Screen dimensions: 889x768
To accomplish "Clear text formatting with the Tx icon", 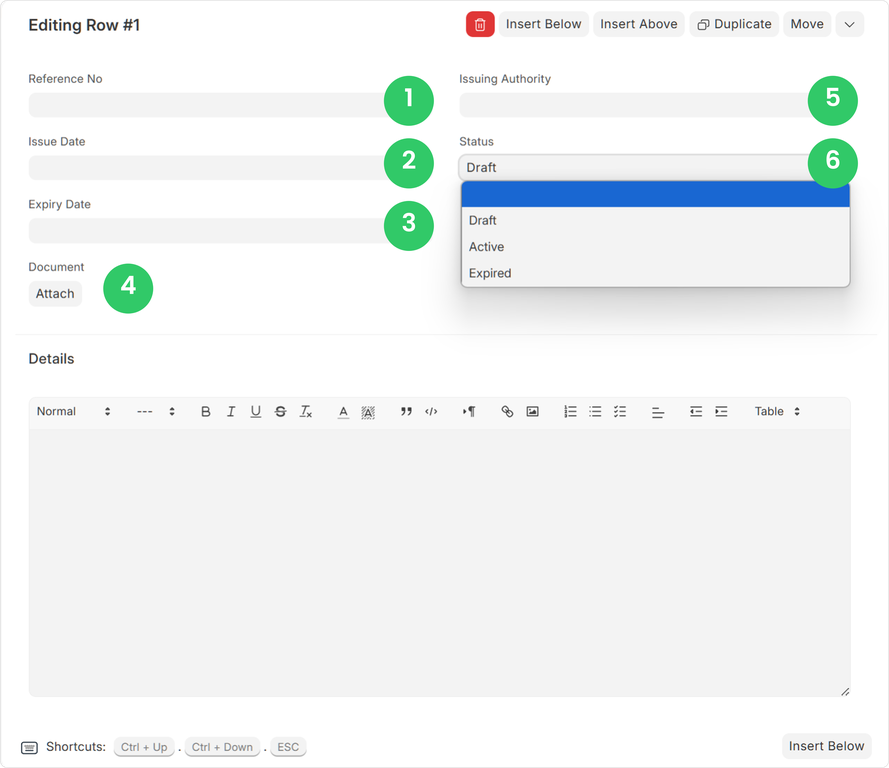I will click(x=305, y=411).
